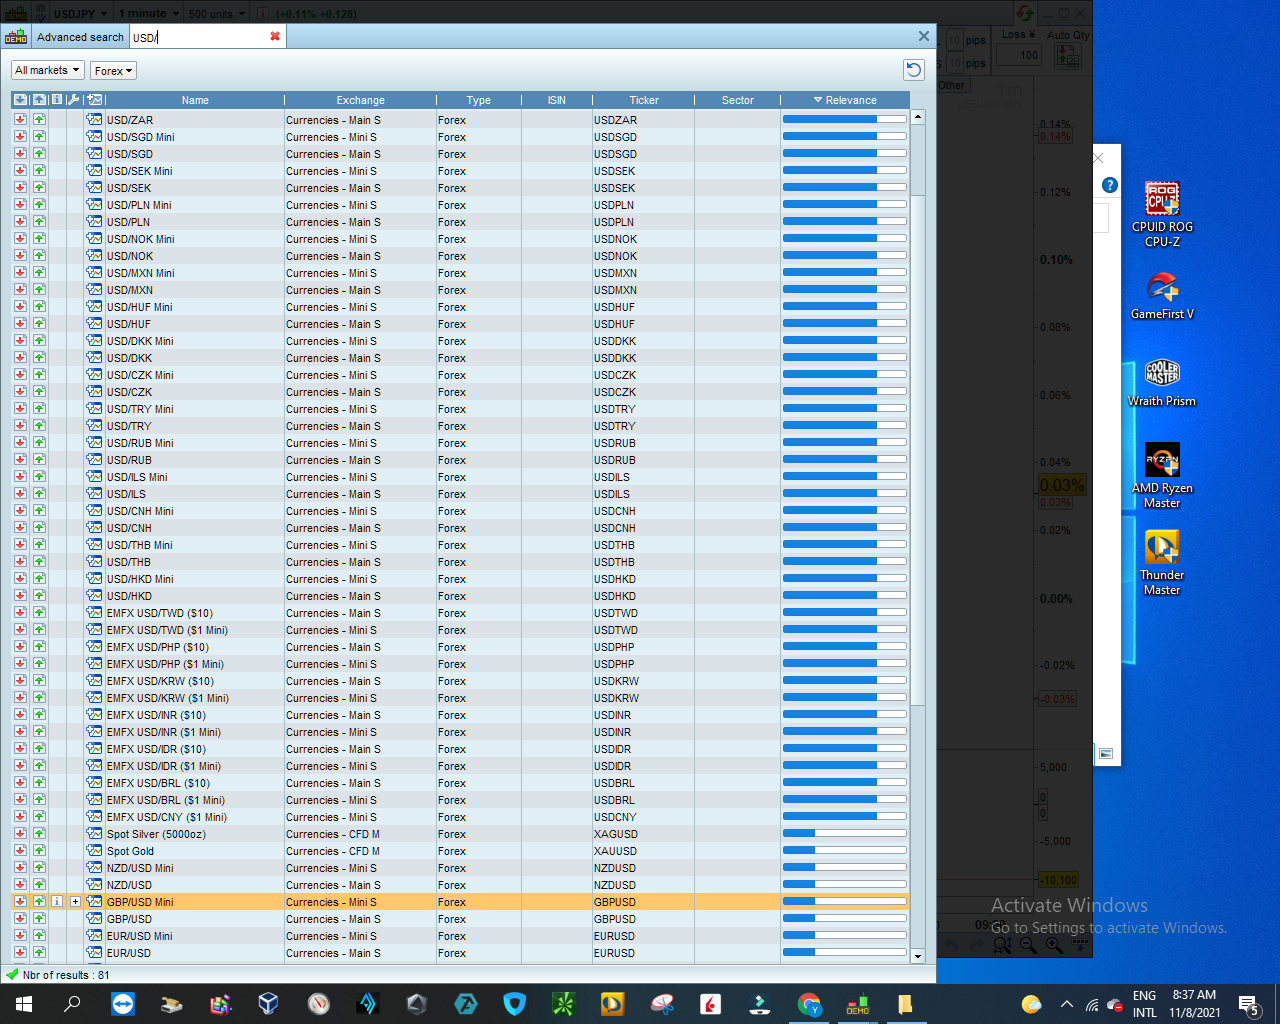Open a new chart for USD/SGD Mini
The width and height of the screenshot is (1280, 1024).
coord(94,136)
